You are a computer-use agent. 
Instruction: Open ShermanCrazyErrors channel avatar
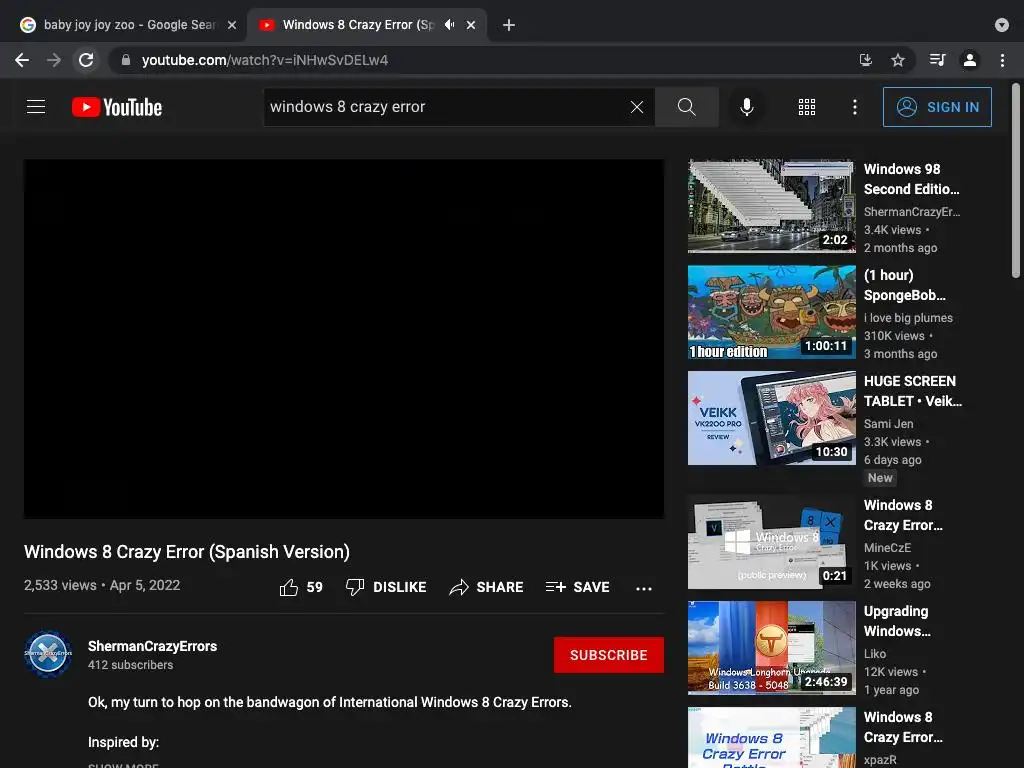tap(48, 654)
